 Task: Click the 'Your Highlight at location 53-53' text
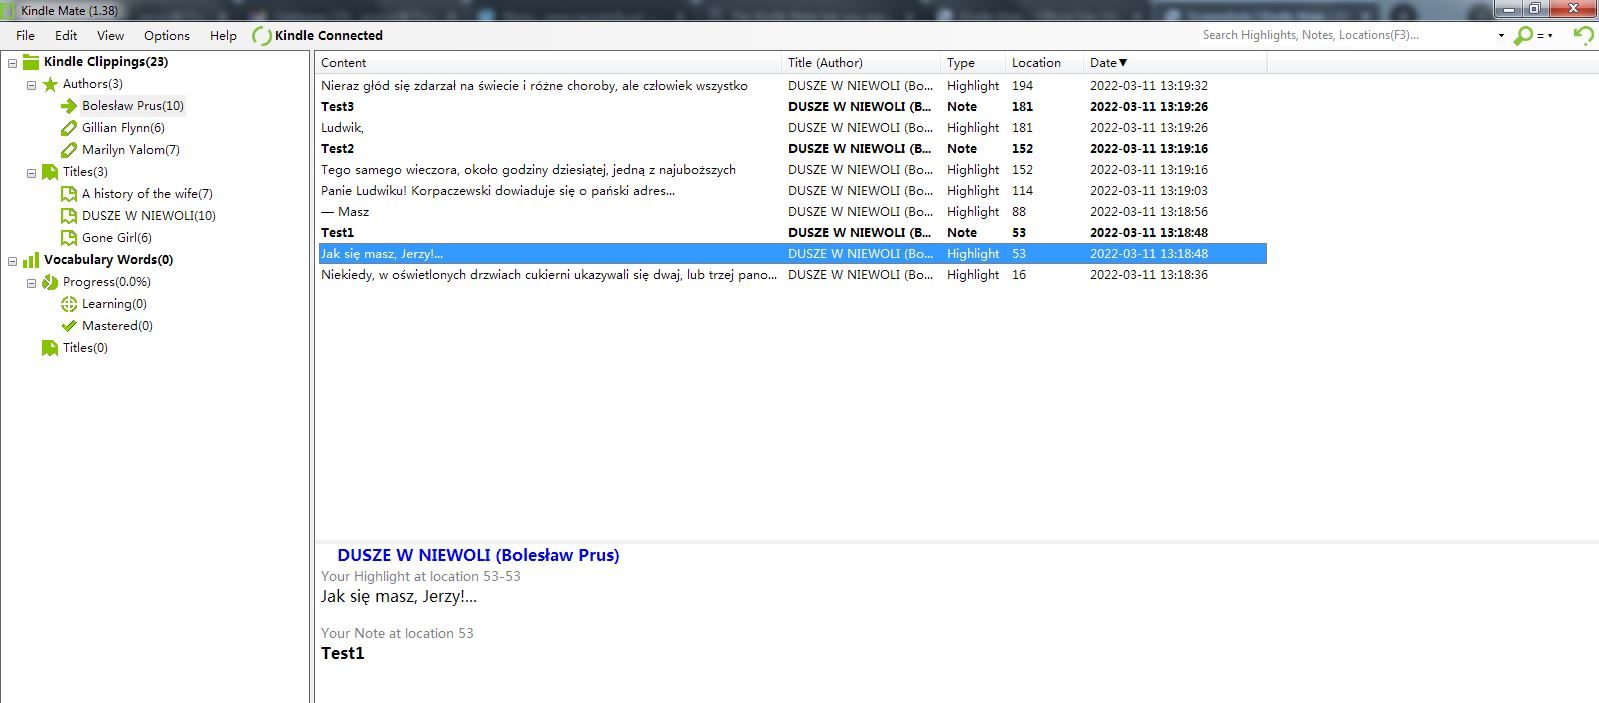click(420, 576)
